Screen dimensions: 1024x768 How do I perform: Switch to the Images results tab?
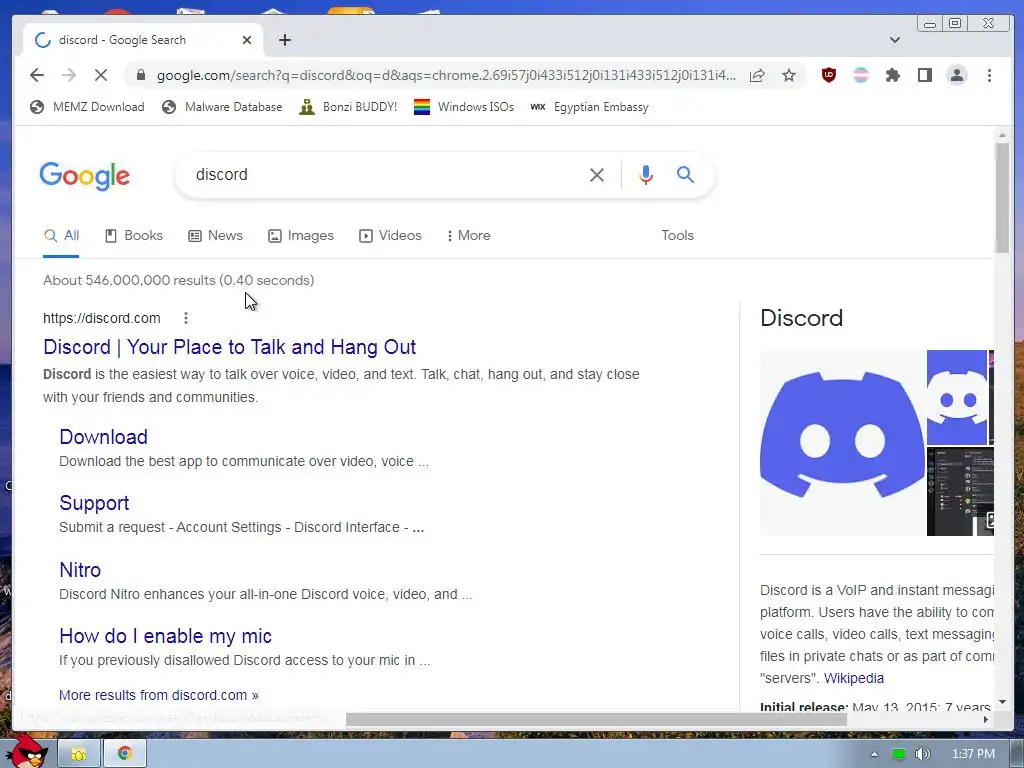click(x=301, y=235)
